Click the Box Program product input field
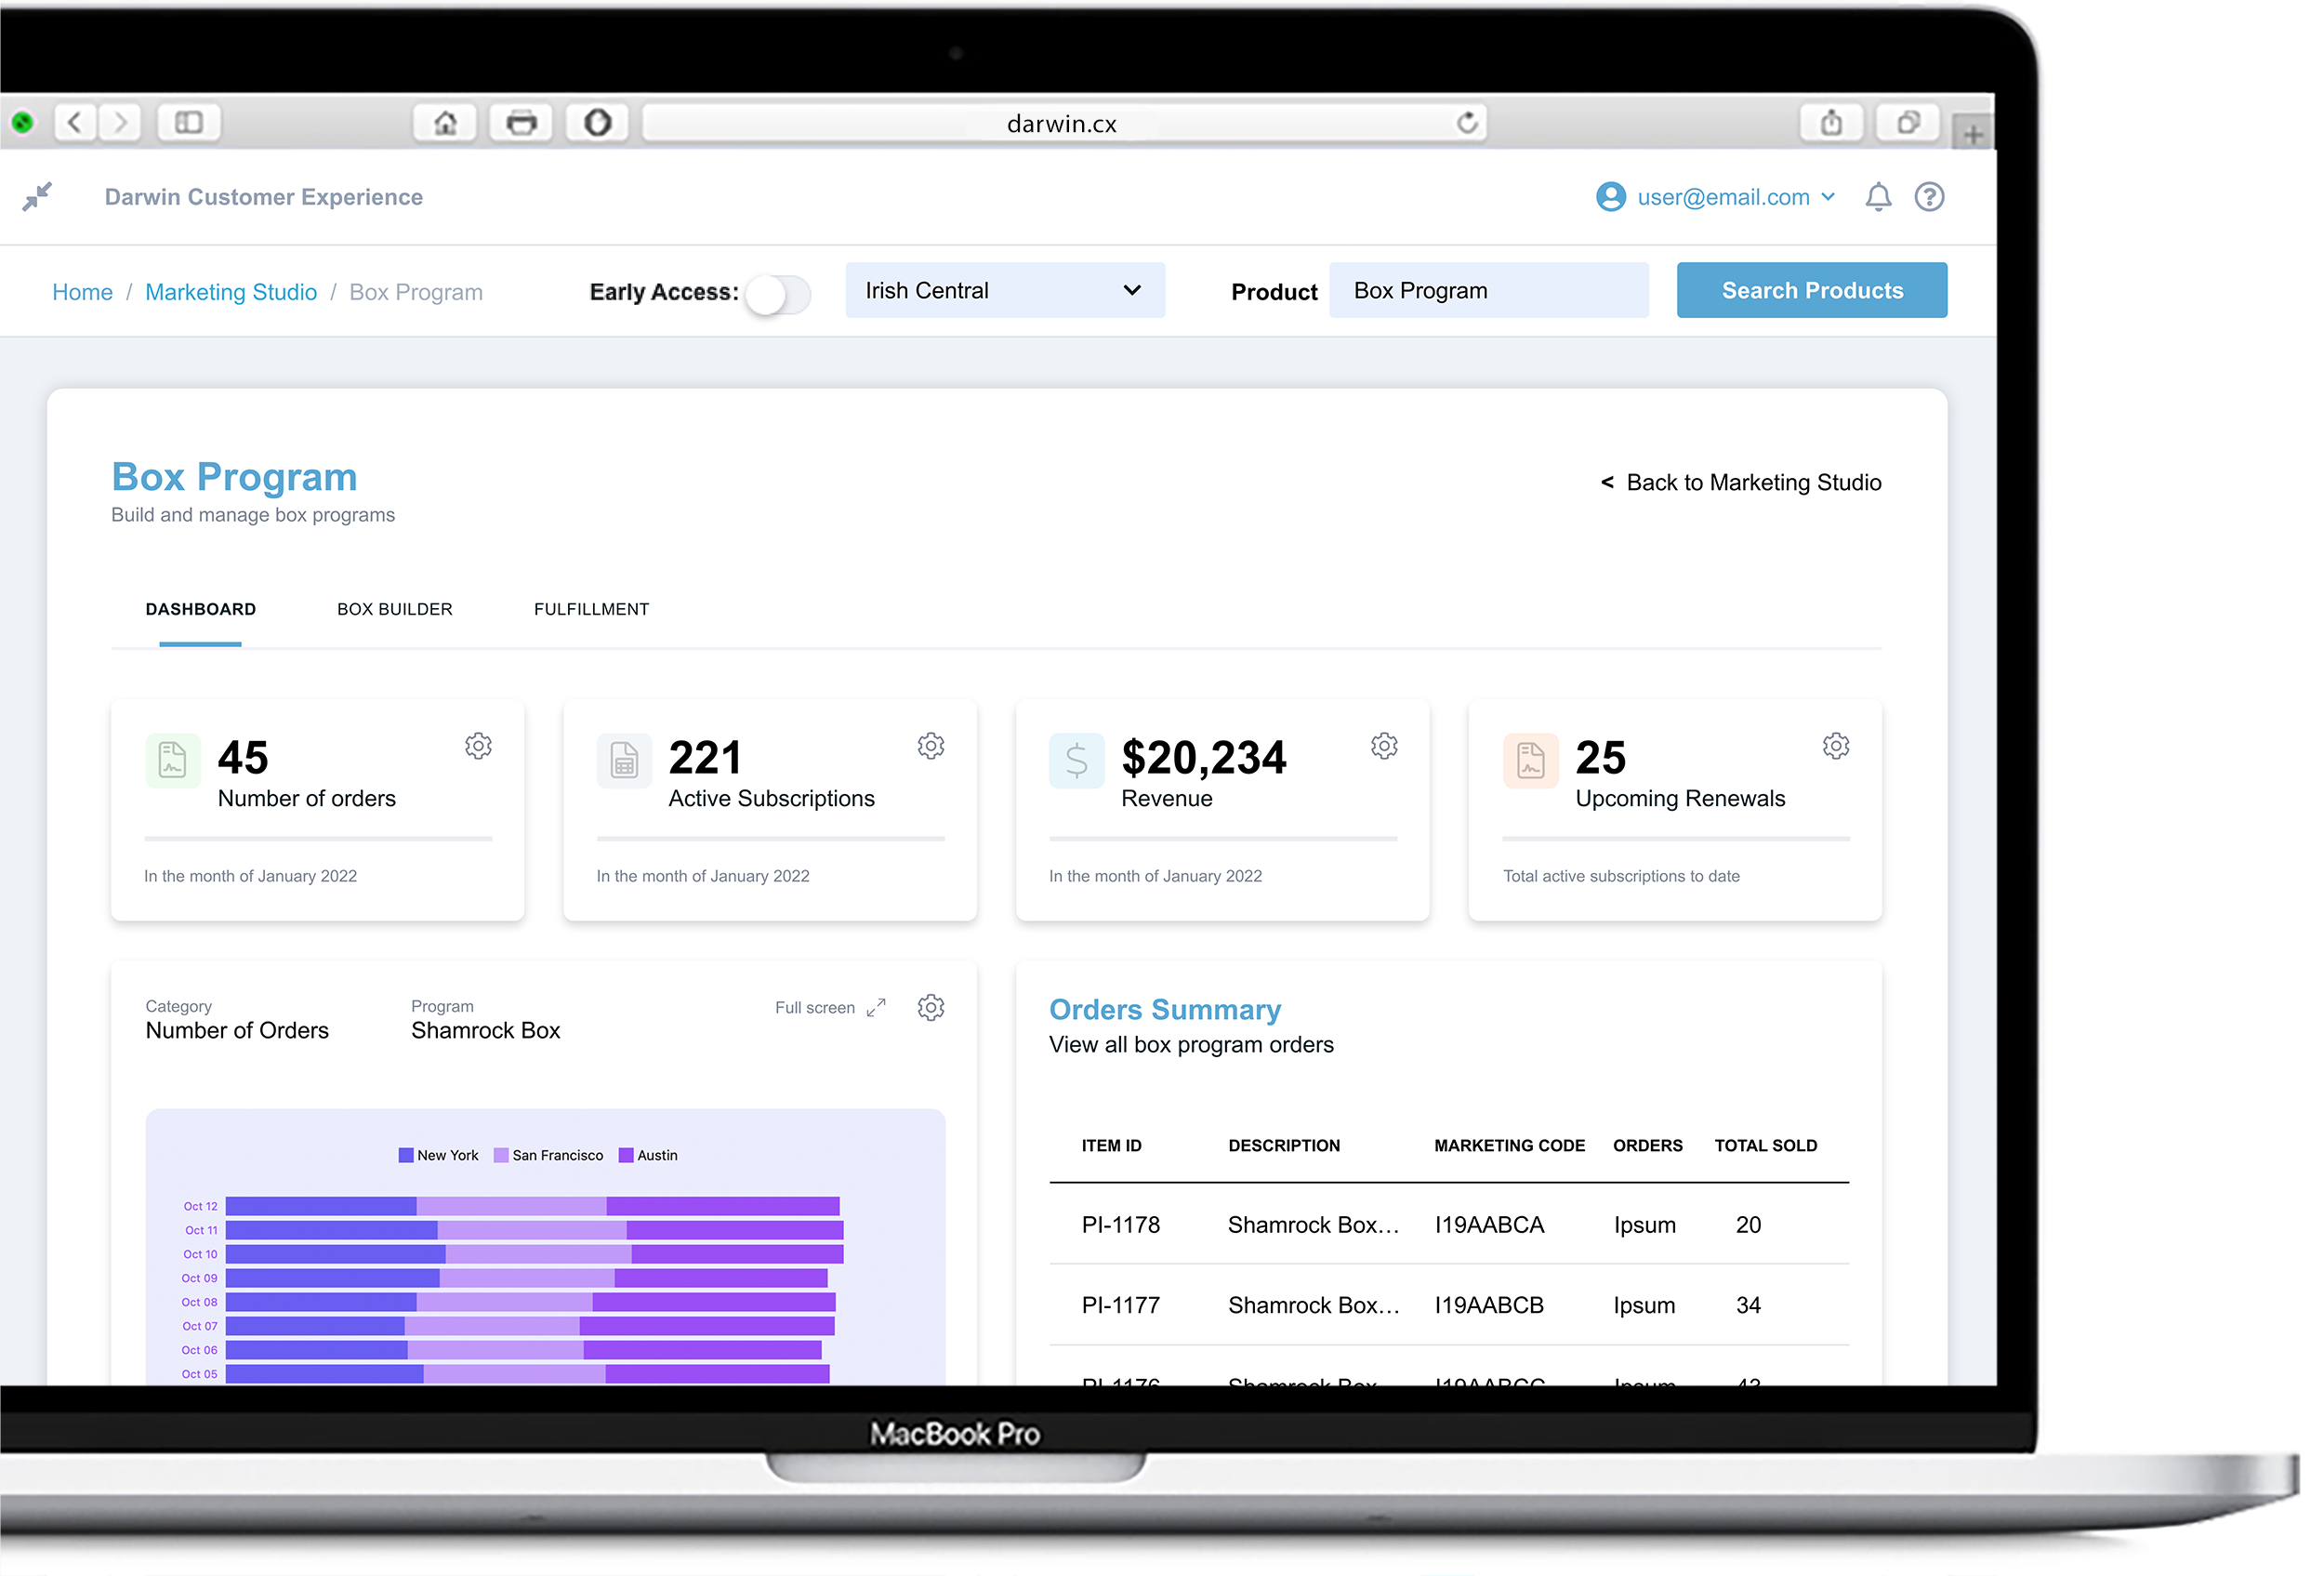 point(1488,290)
